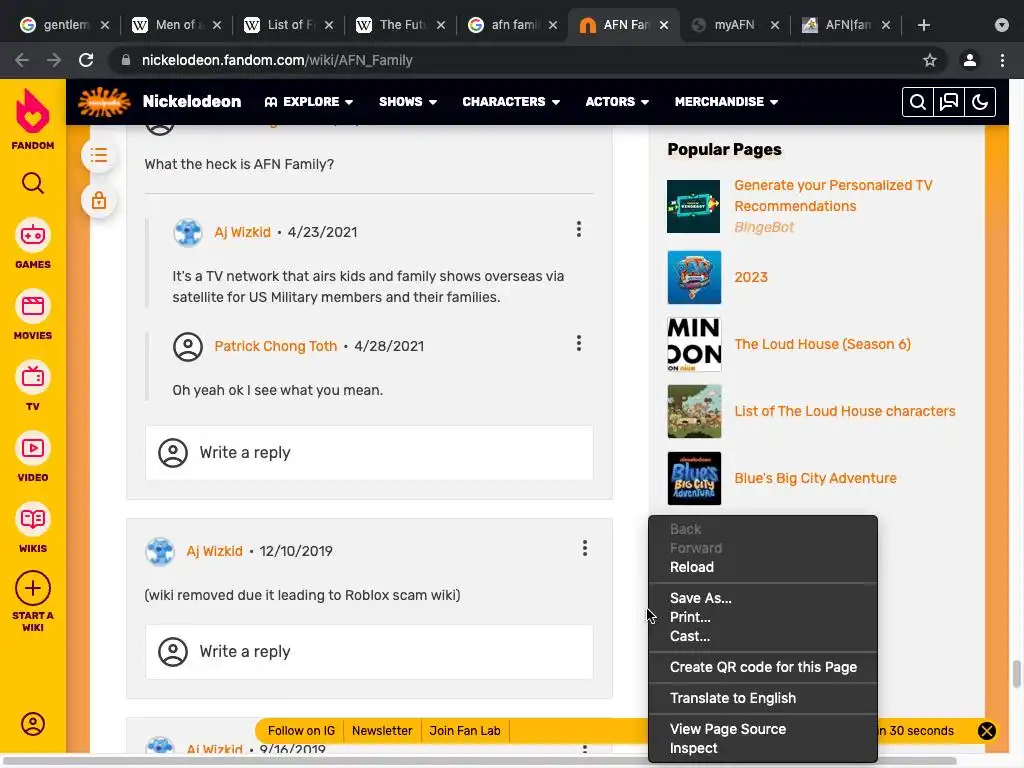Click the padlock page protection icon
This screenshot has width=1024, height=768.
coord(99,200)
